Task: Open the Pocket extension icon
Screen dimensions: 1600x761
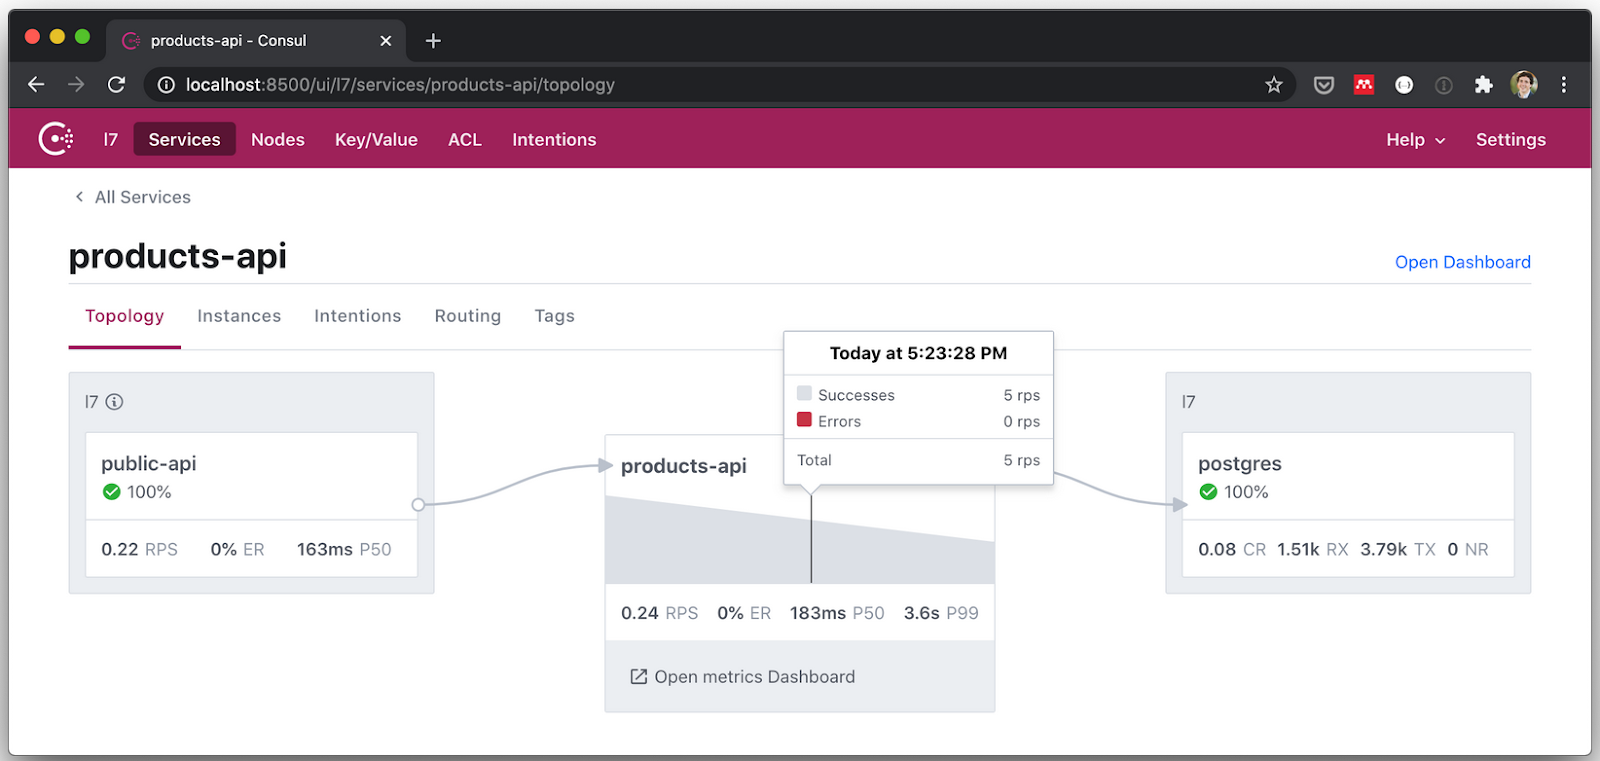Action: pos(1324,85)
